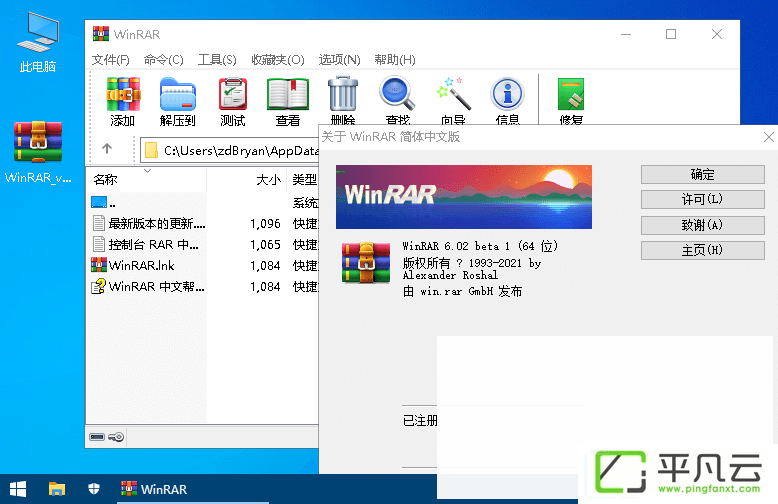
Task: Click the 信息 (Info) toolbar icon
Action: [x=507, y=94]
